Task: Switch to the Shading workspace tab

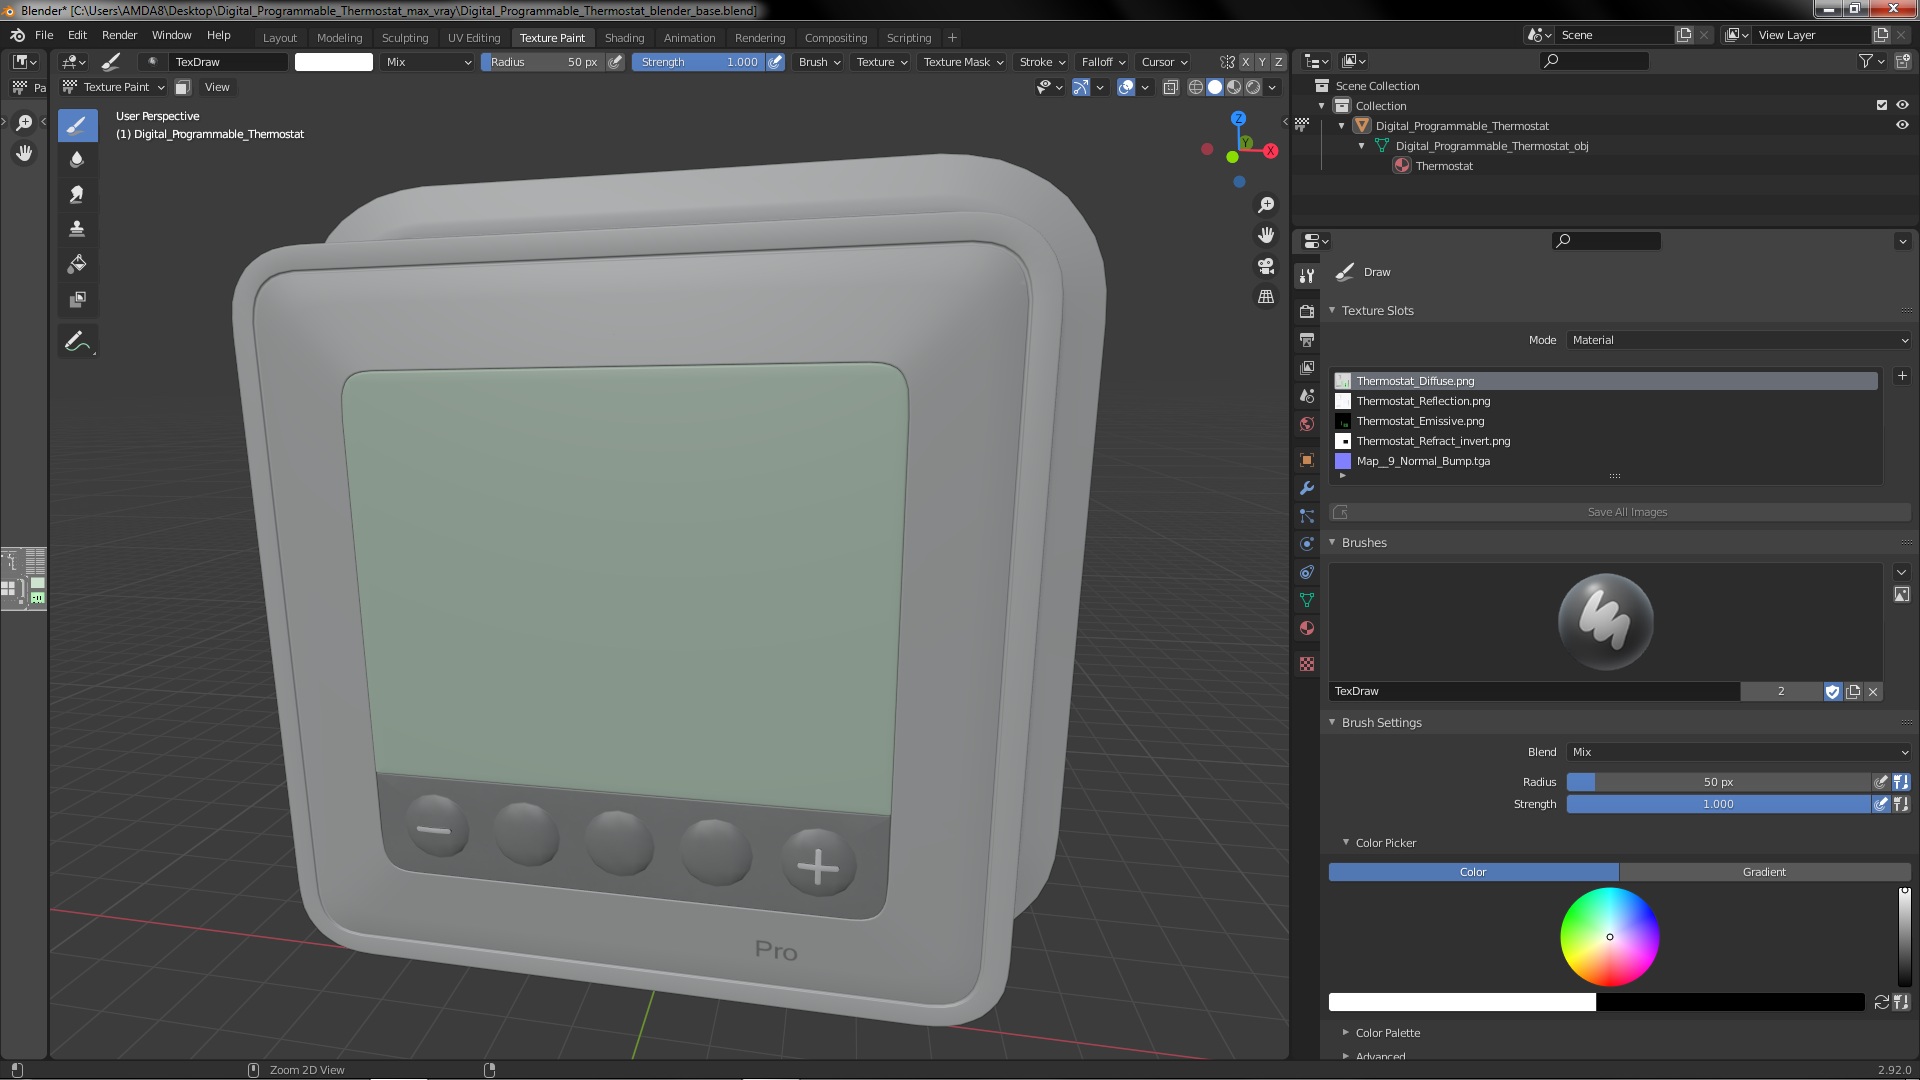Action: tap(624, 38)
